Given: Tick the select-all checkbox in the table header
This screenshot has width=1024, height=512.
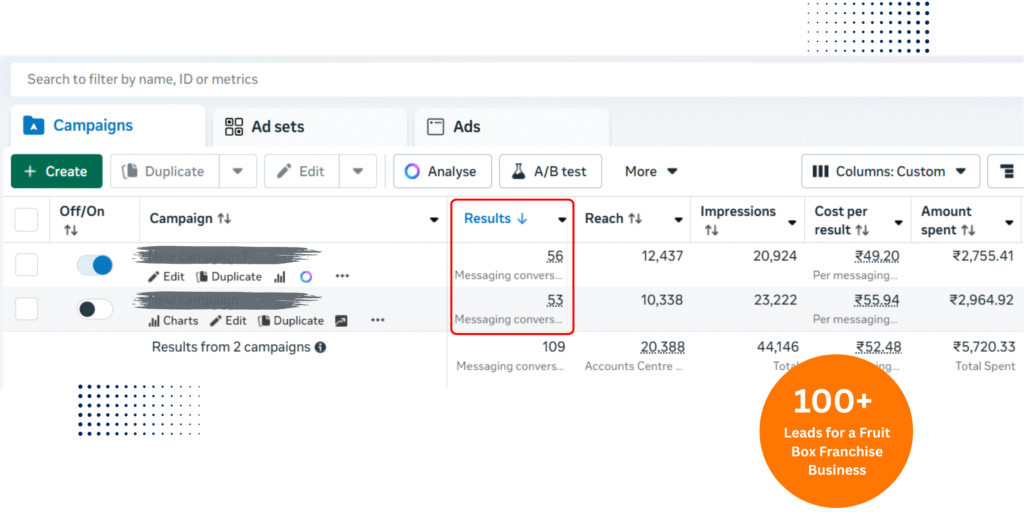Looking at the screenshot, I should (x=26, y=219).
